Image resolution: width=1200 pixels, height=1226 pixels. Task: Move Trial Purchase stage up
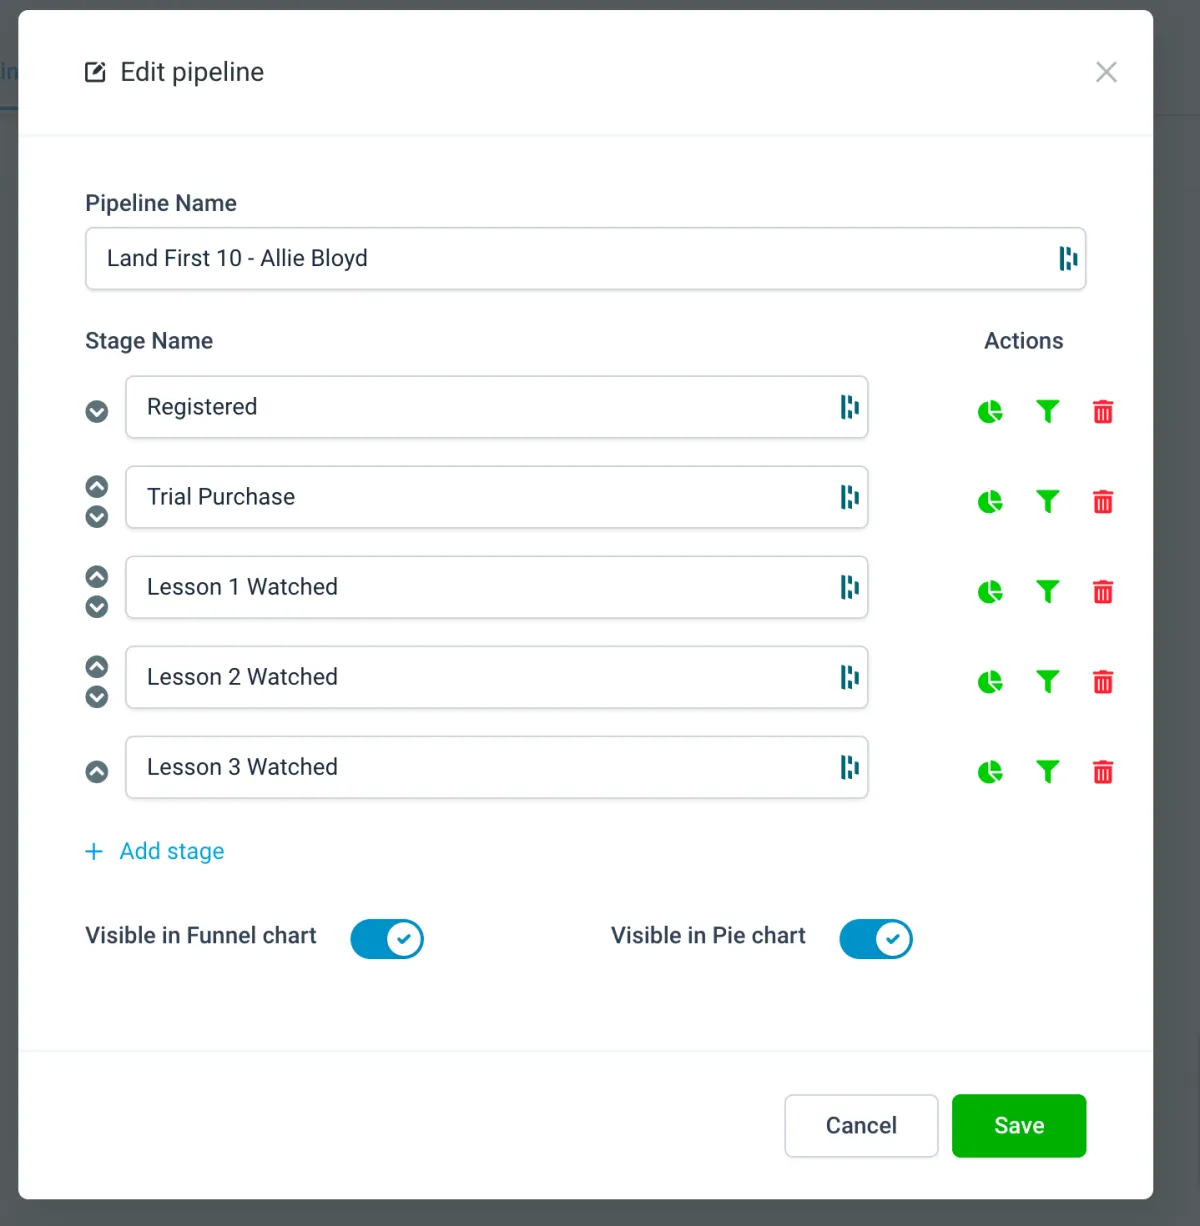click(97, 487)
